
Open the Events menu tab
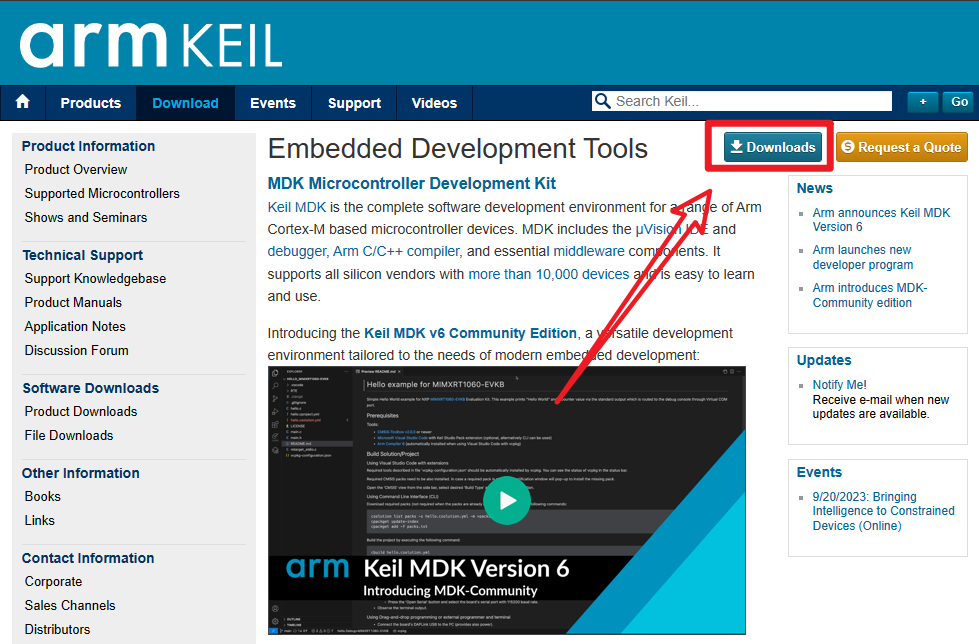pyautogui.click(x=272, y=103)
